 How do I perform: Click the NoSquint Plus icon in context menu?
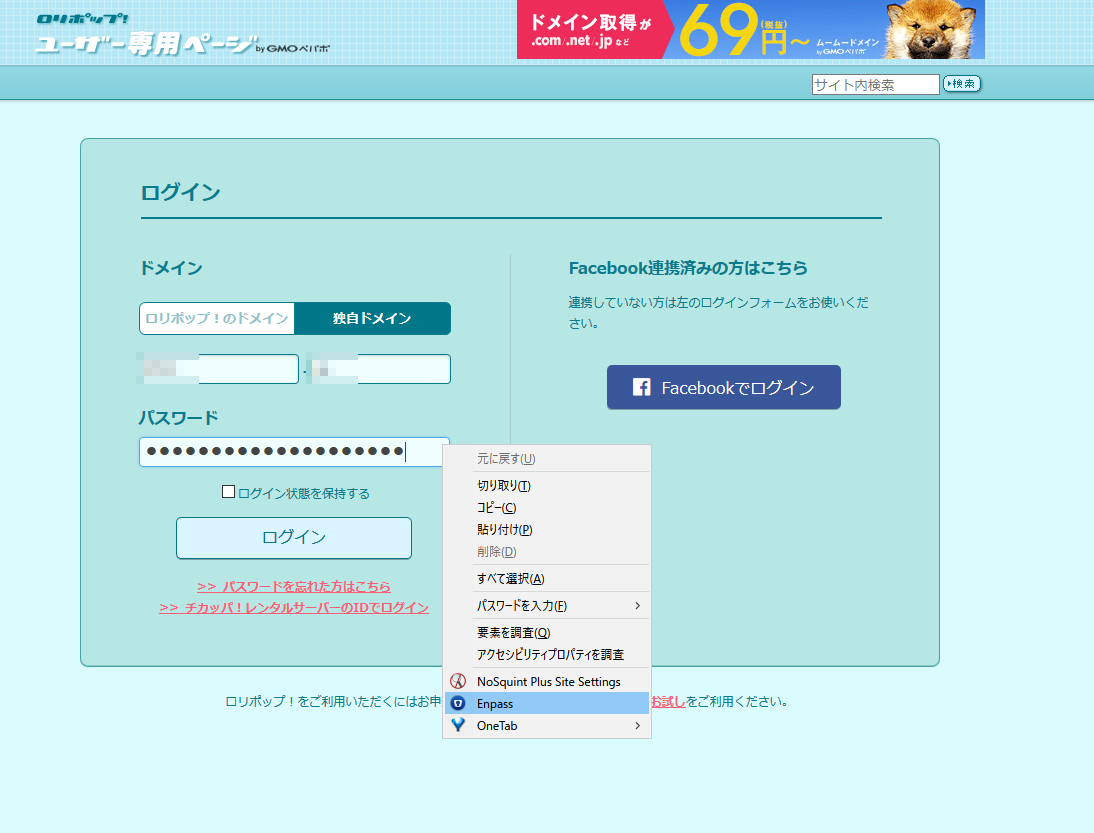[458, 681]
